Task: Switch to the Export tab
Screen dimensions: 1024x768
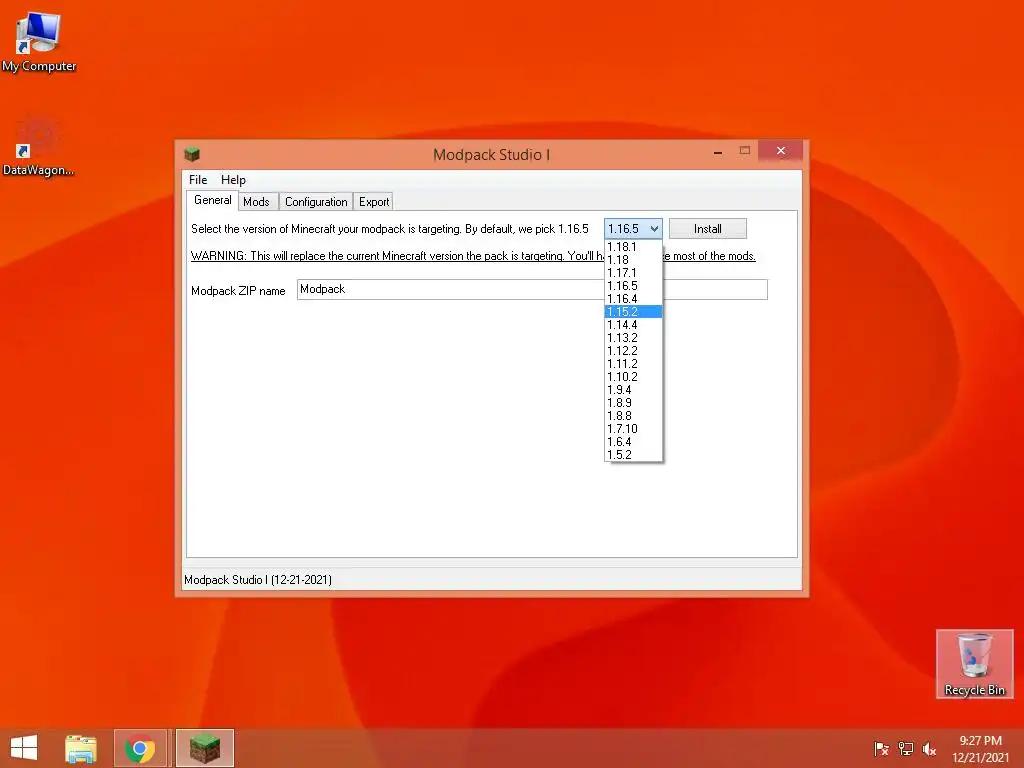Action: coord(374,202)
